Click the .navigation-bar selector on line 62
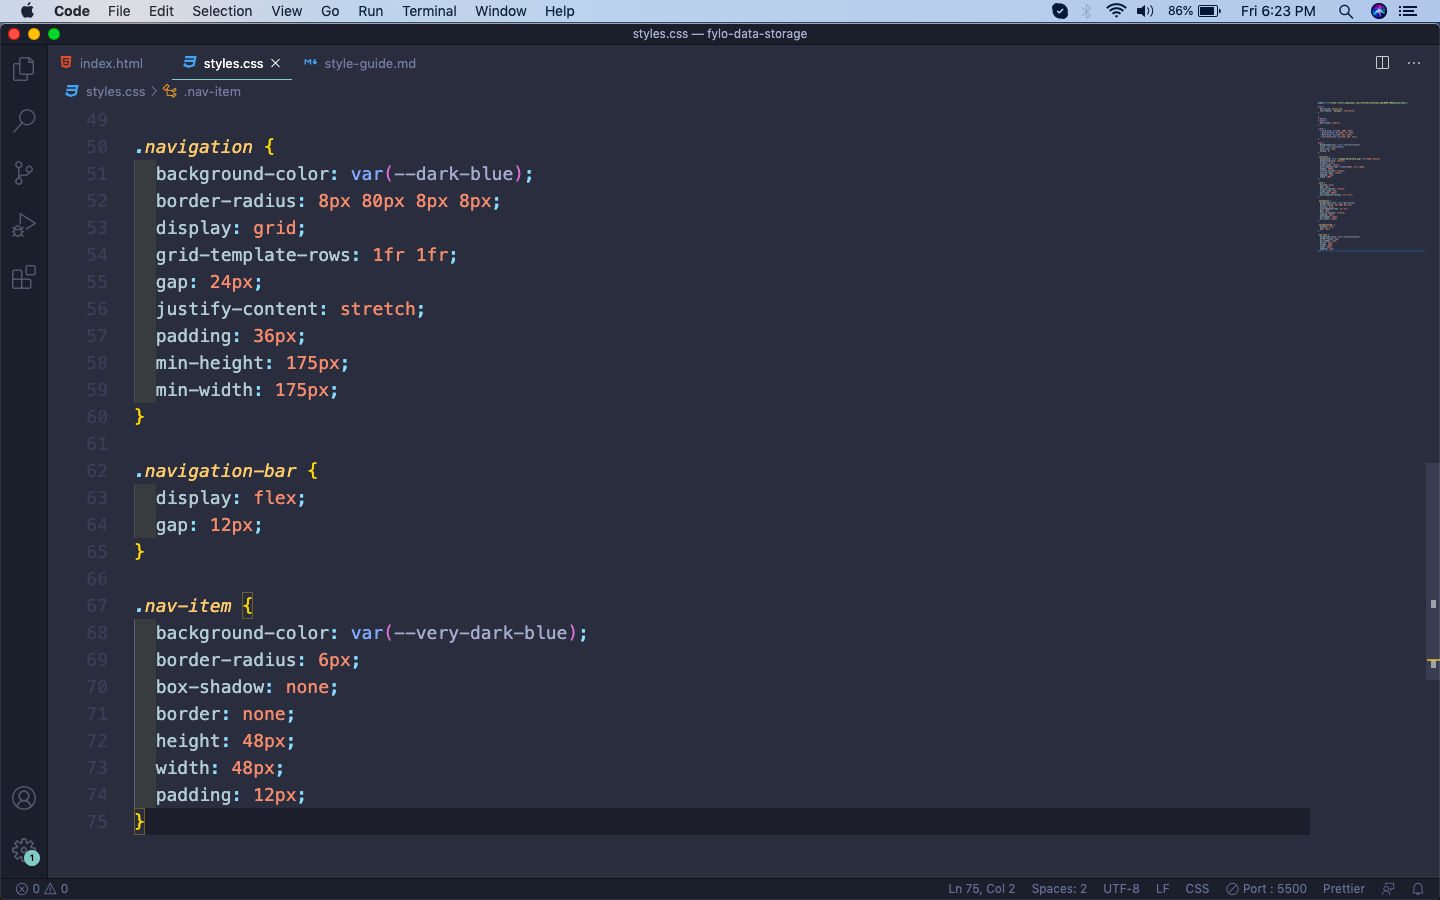This screenshot has height=900, width=1440. 216,471
